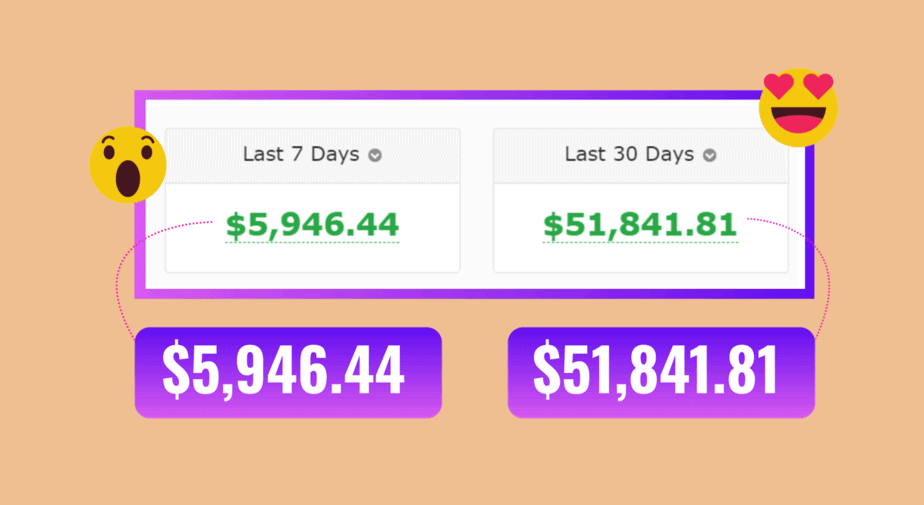Click the dollar sign on the $51,841.81 badge
Image resolution: width=924 pixels, height=505 pixels.
[x=546, y=369]
